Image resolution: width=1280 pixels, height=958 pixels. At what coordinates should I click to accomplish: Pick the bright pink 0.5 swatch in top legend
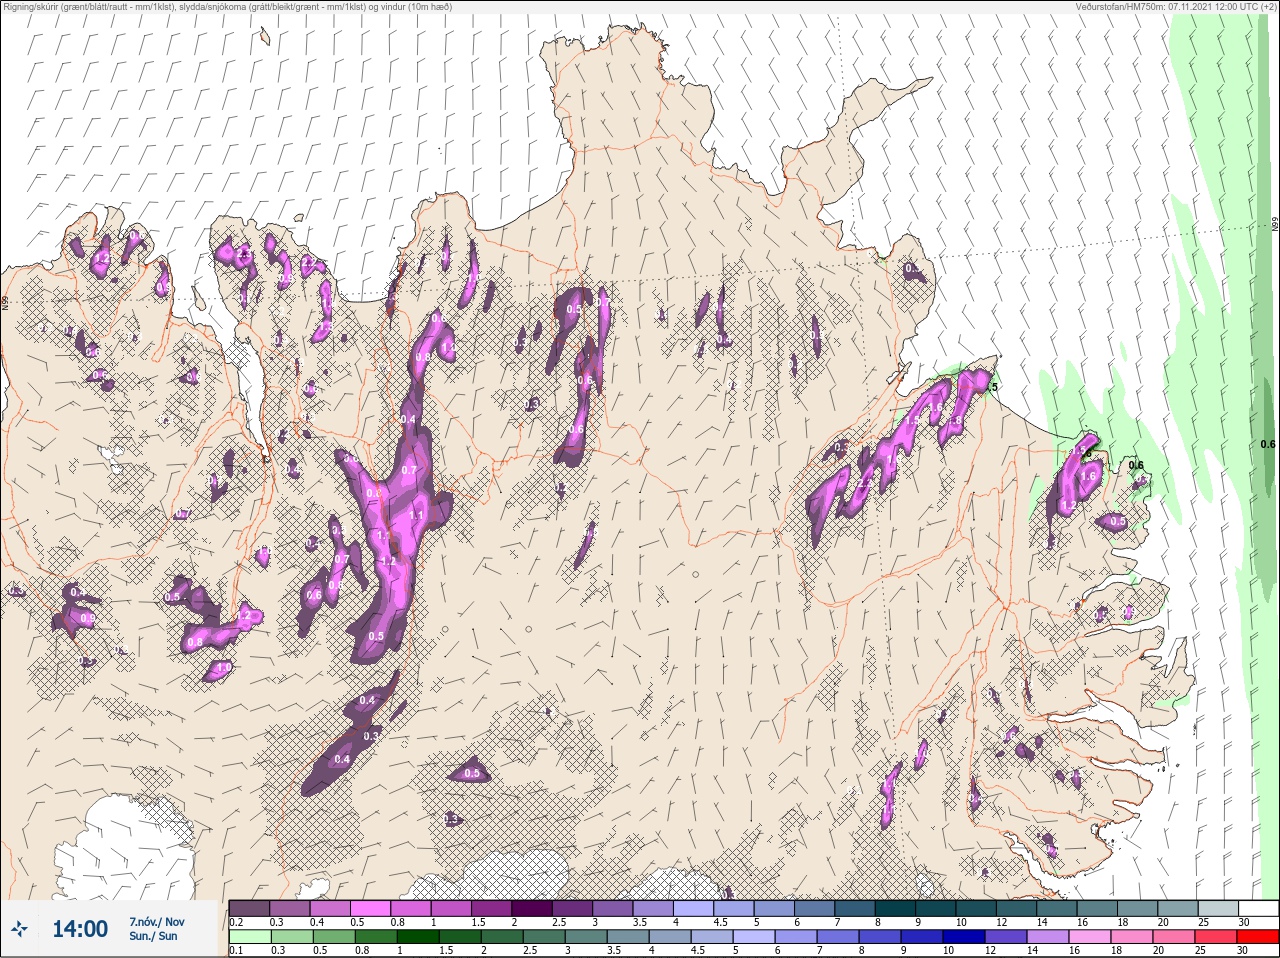pos(370,908)
